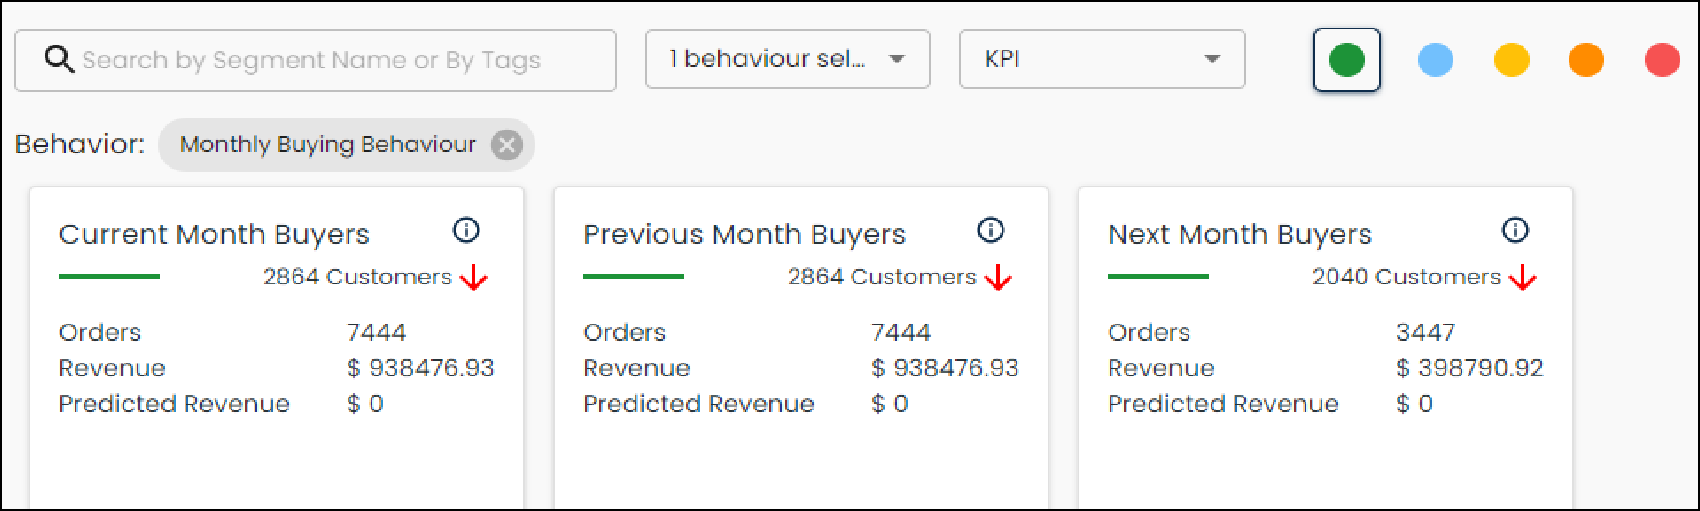
Task: Expand the behaviour selection dropdown
Action: pos(788,59)
